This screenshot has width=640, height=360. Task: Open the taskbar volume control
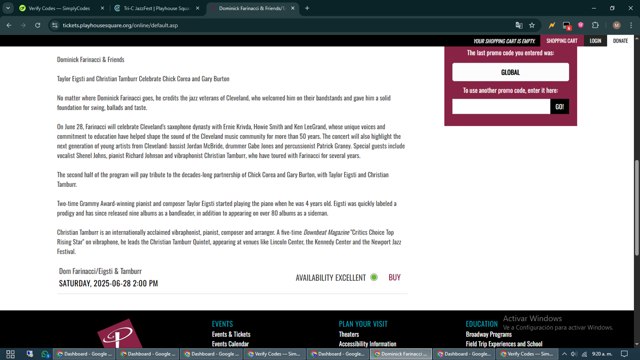574,354
